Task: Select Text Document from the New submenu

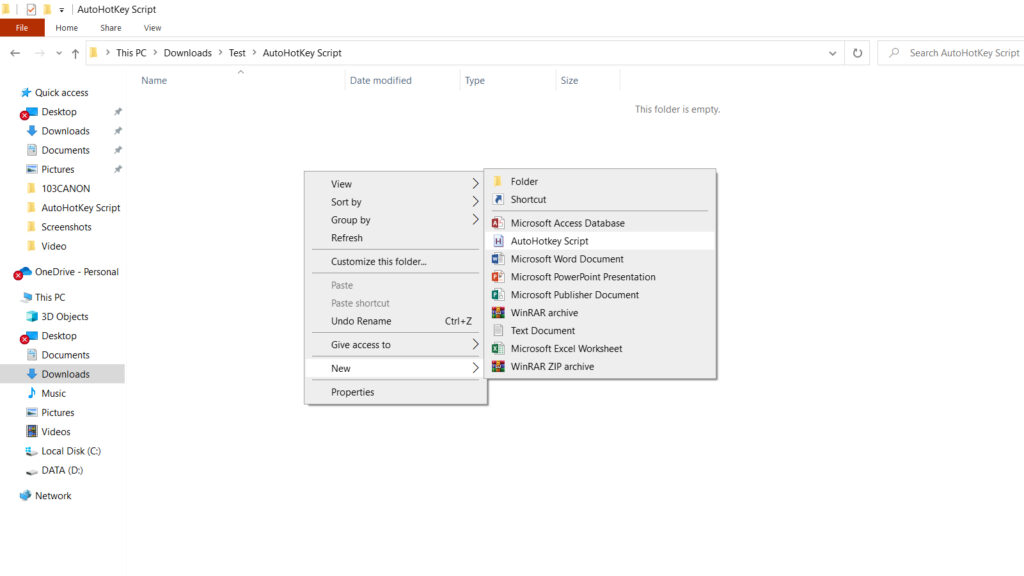Action: (600, 330)
